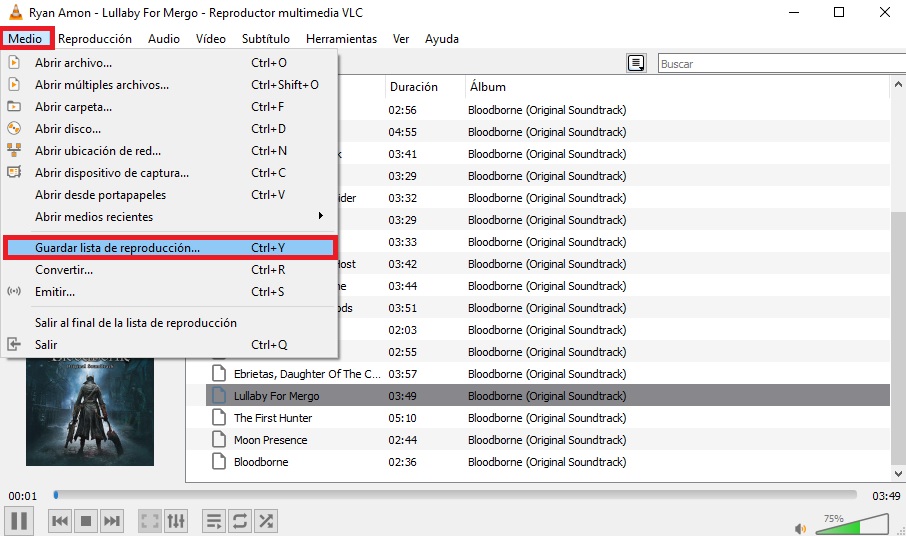The image size is (906, 536).
Task: Choose Abrir archivo... from the menu
Action: click(x=169, y=62)
